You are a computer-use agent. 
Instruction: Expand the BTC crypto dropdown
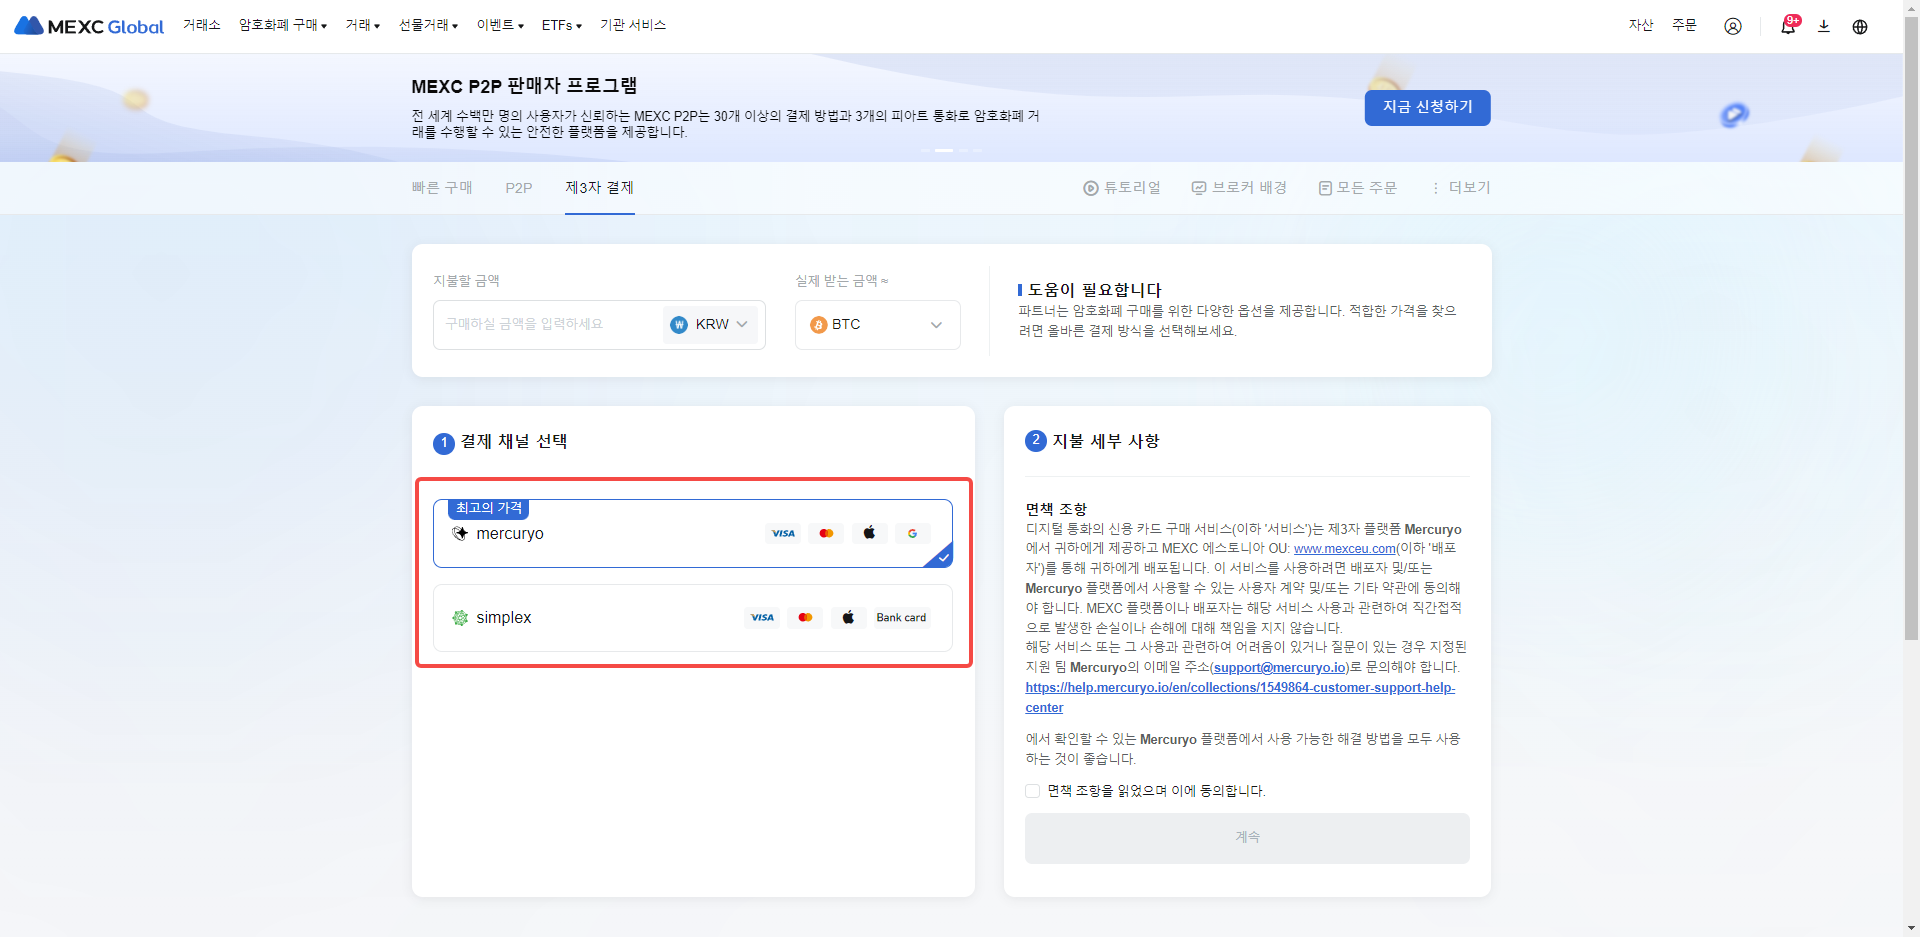(x=877, y=325)
